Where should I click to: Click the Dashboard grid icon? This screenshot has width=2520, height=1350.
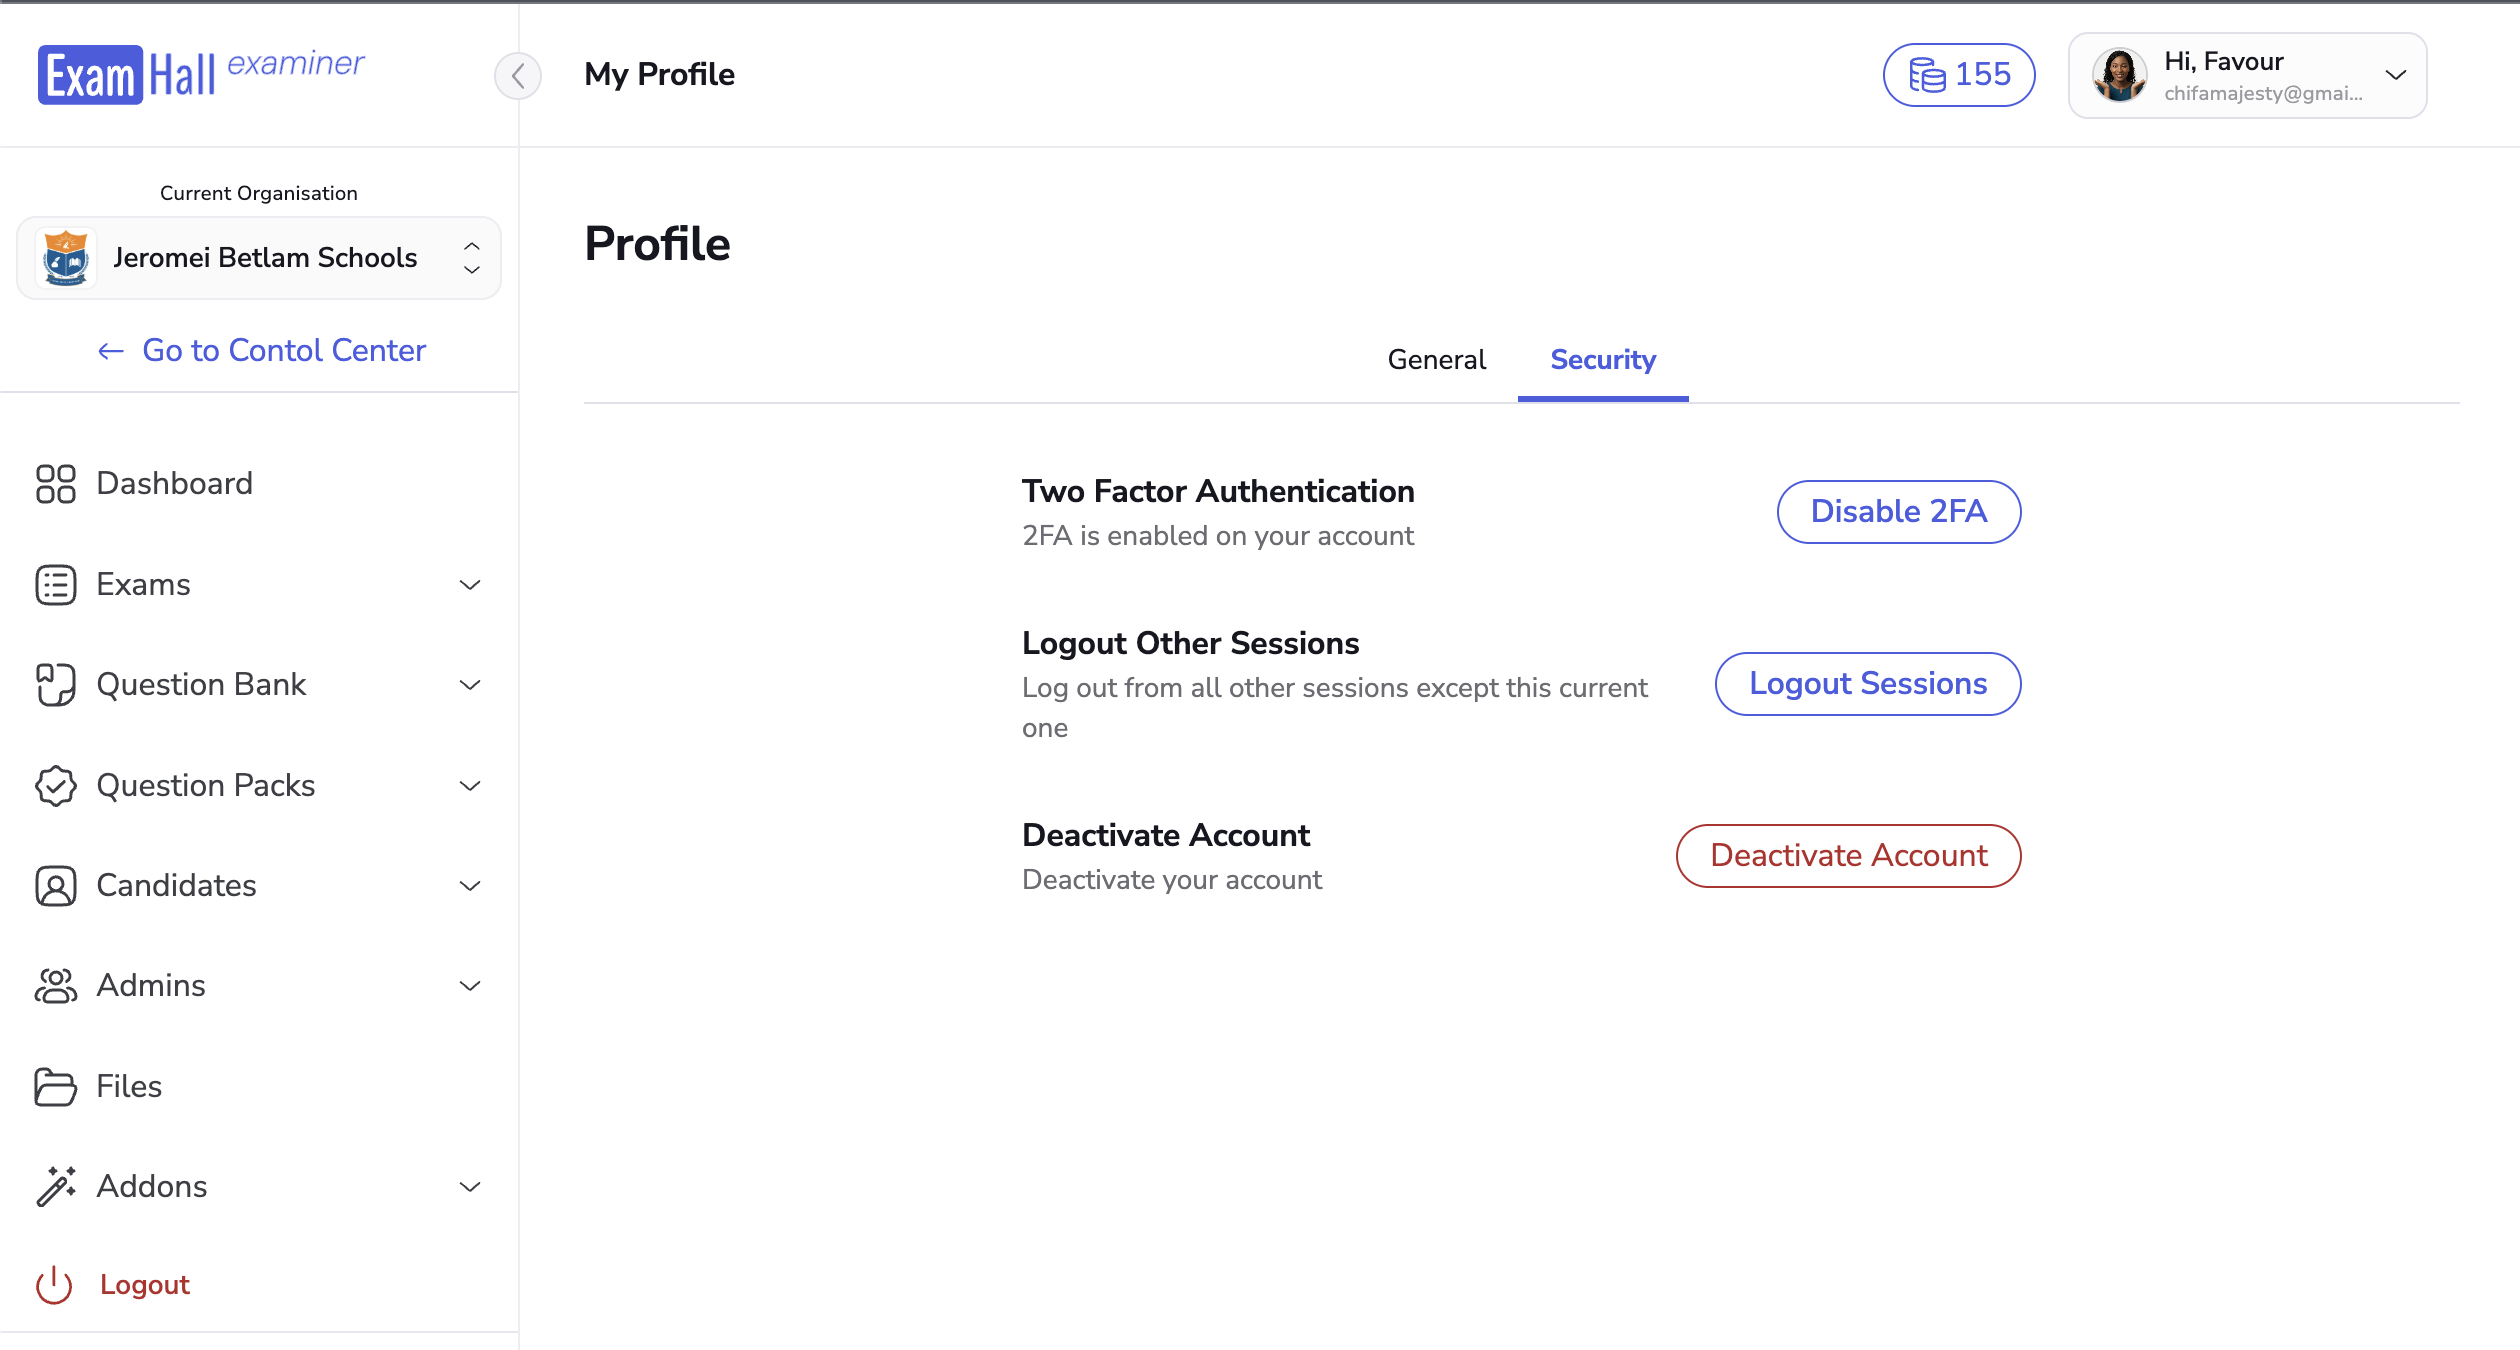[56, 484]
